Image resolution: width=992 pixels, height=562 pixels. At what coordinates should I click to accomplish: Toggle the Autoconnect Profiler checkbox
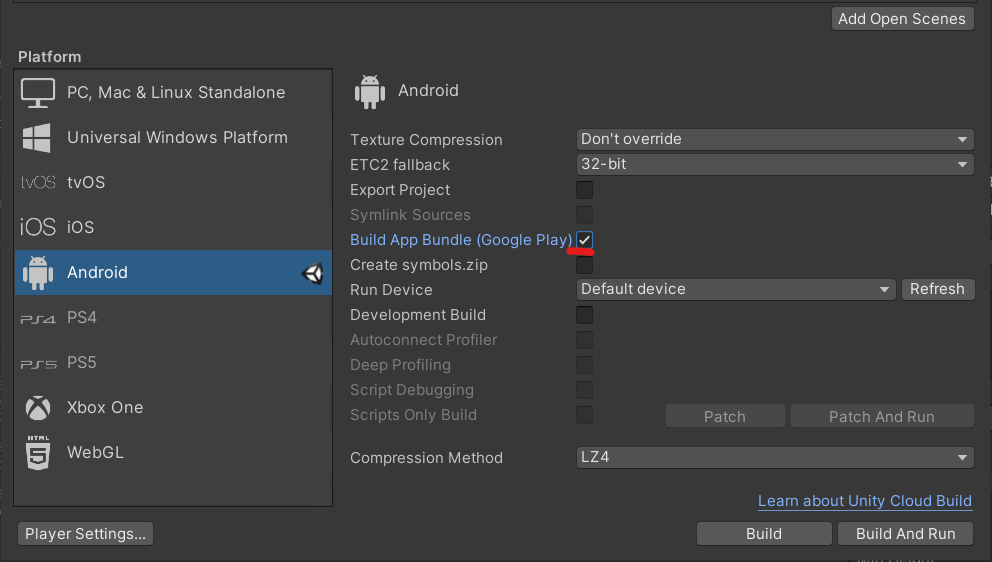[585, 340]
